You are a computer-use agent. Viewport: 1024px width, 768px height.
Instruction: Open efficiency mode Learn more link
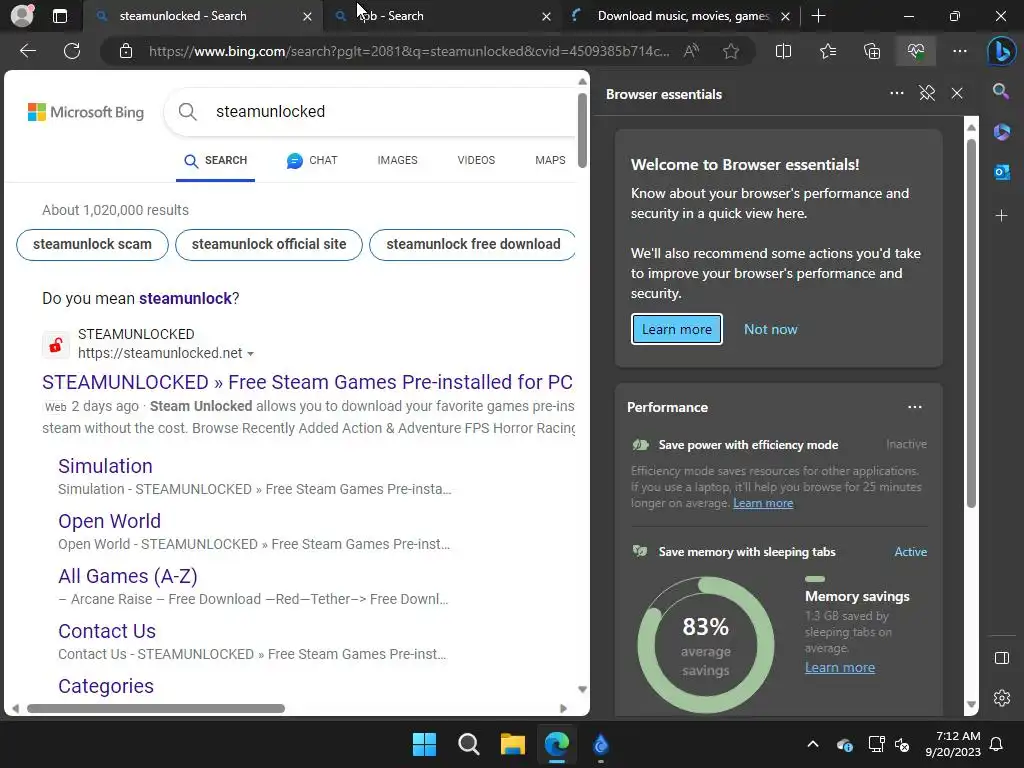[x=763, y=503]
